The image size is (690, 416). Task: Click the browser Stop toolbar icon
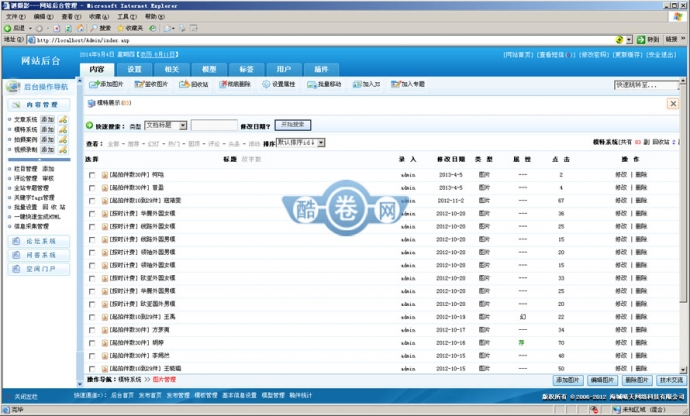(57, 28)
